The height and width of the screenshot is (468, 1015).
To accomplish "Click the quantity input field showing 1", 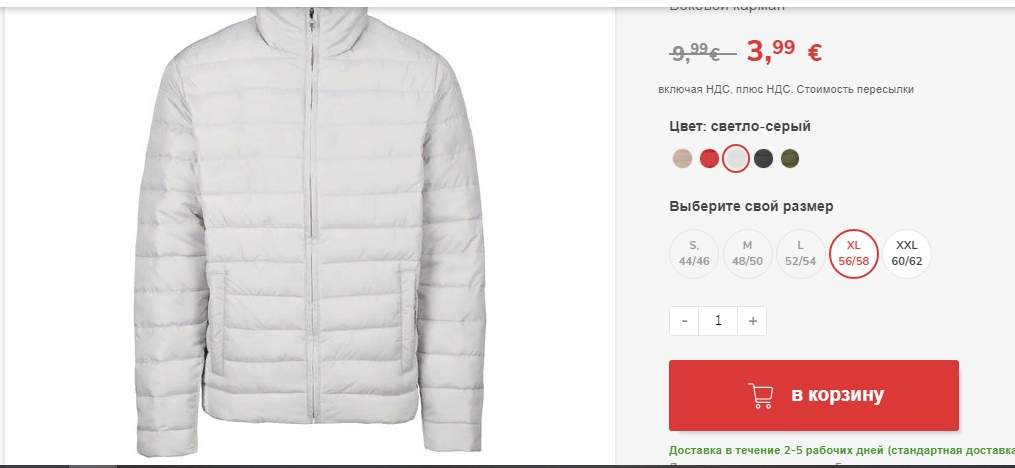I will (x=719, y=321).
